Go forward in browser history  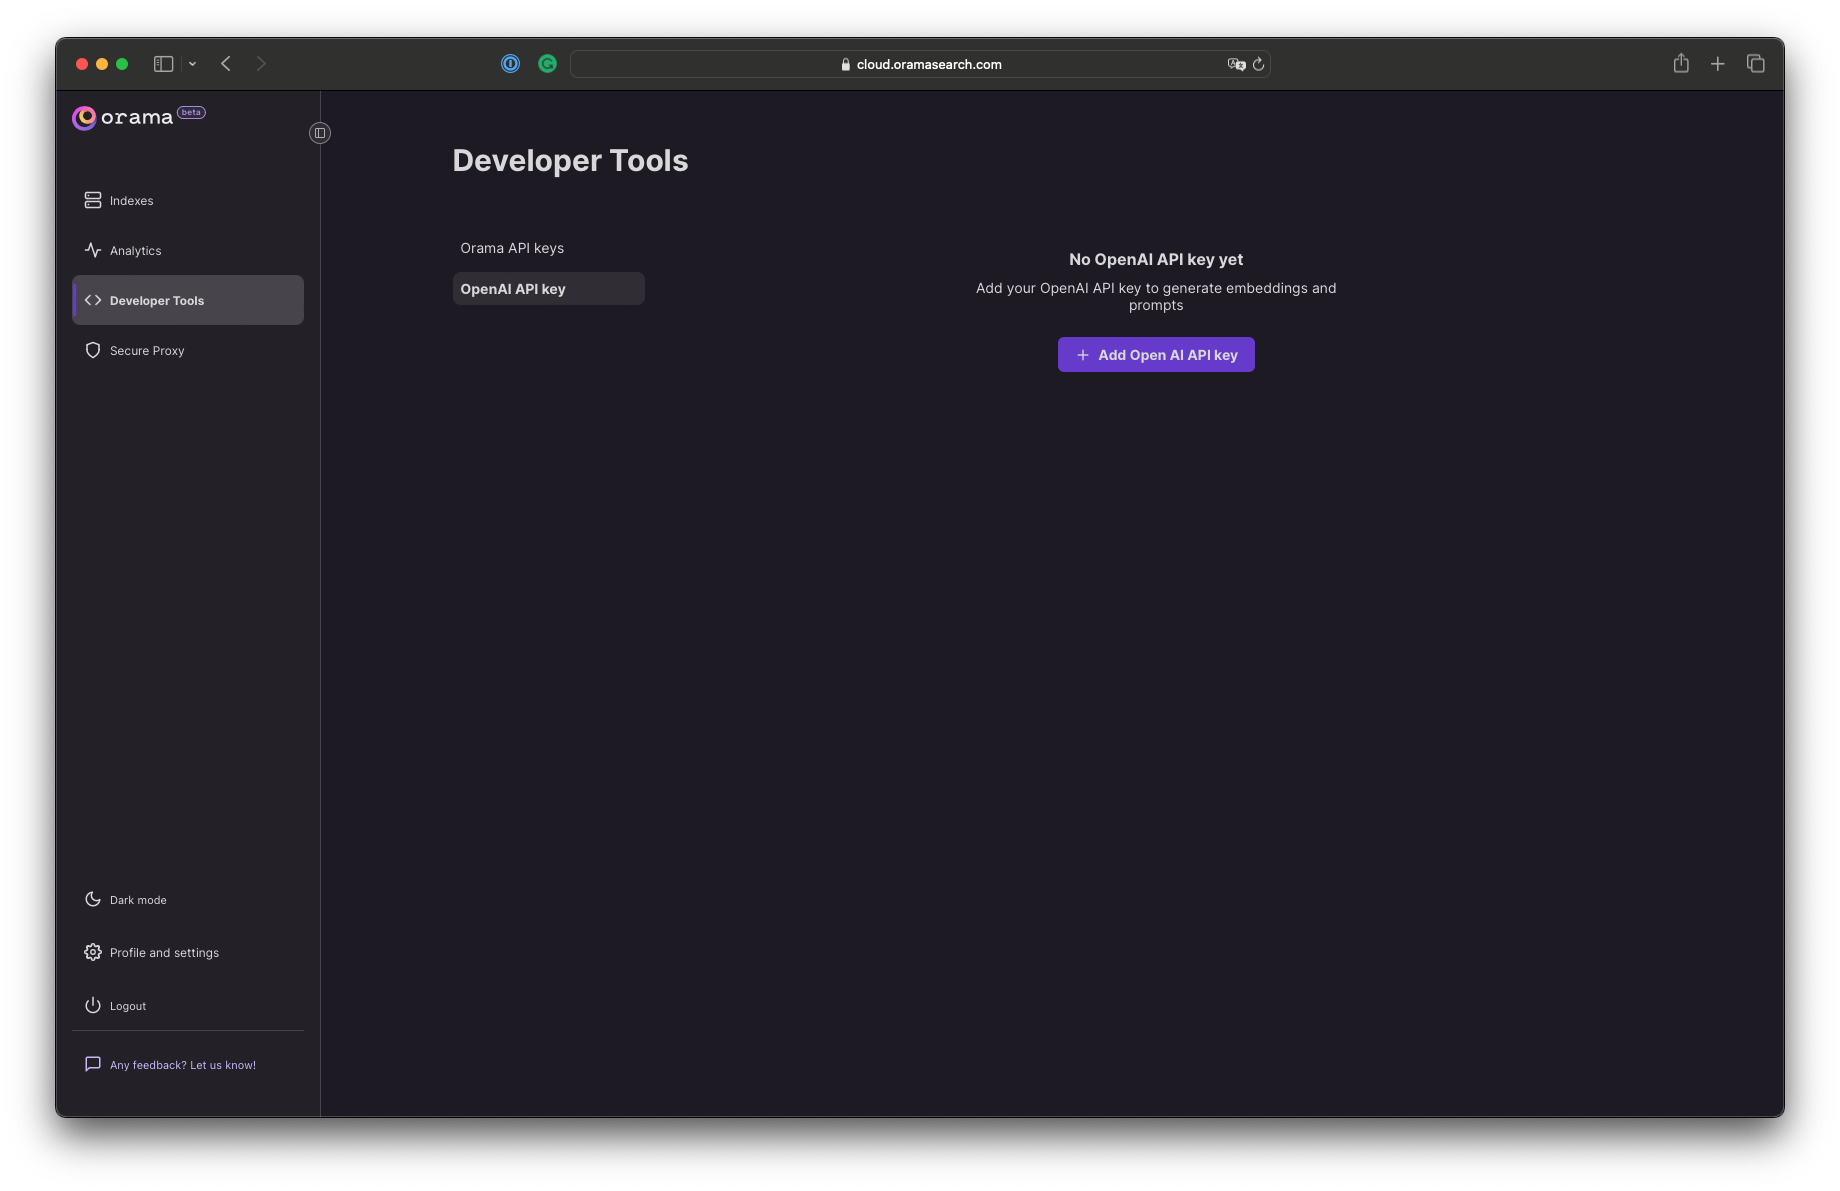click(261, 64)
